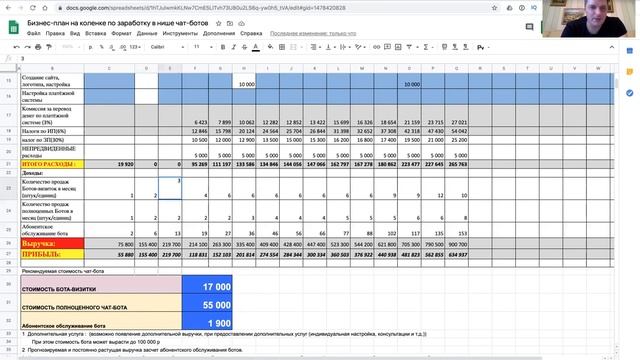Open the input tools Pv button
This screenshot has height=360, width=640.
pos(483,48)
